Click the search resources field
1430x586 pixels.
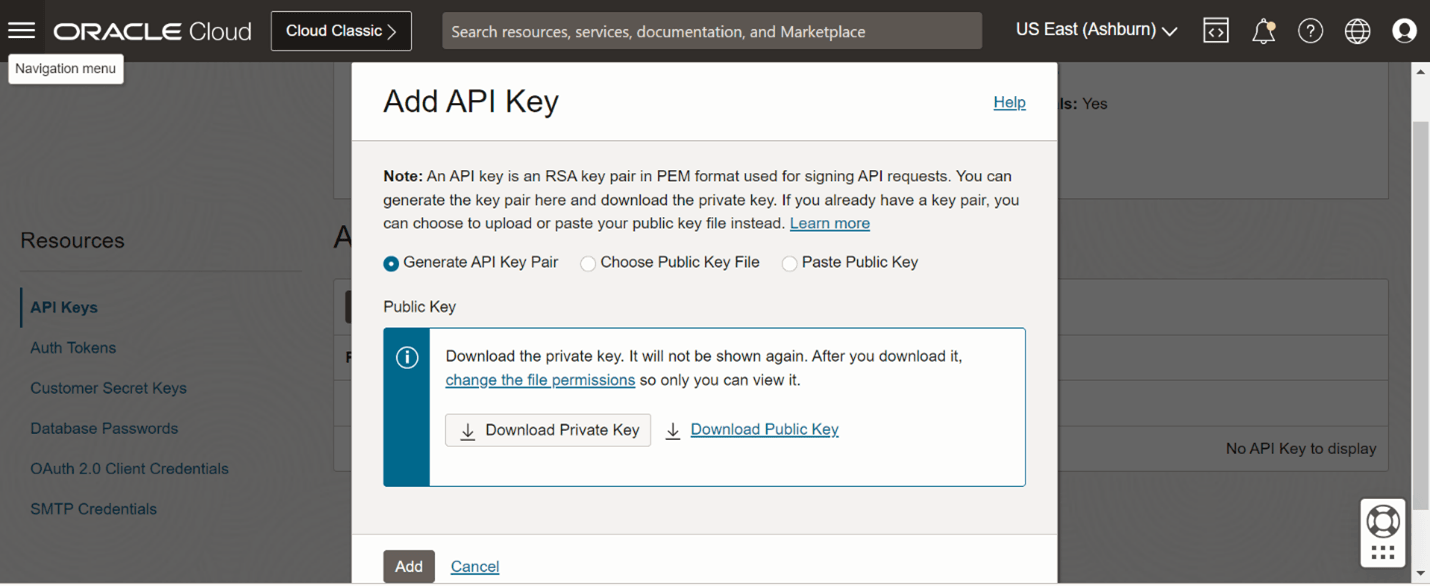pyautogui.click(x=712, y=30)
